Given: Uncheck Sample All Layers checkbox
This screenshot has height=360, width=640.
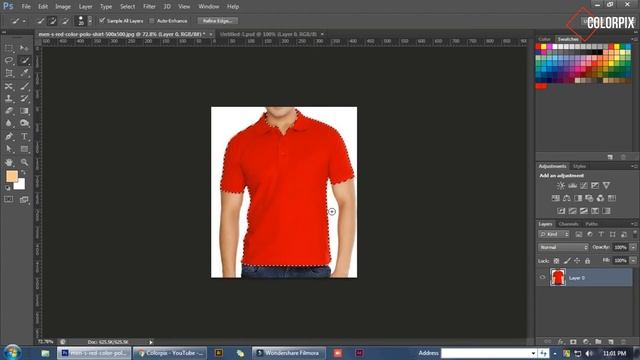Looking at the screenshot, I should click(x=102, y=20).
